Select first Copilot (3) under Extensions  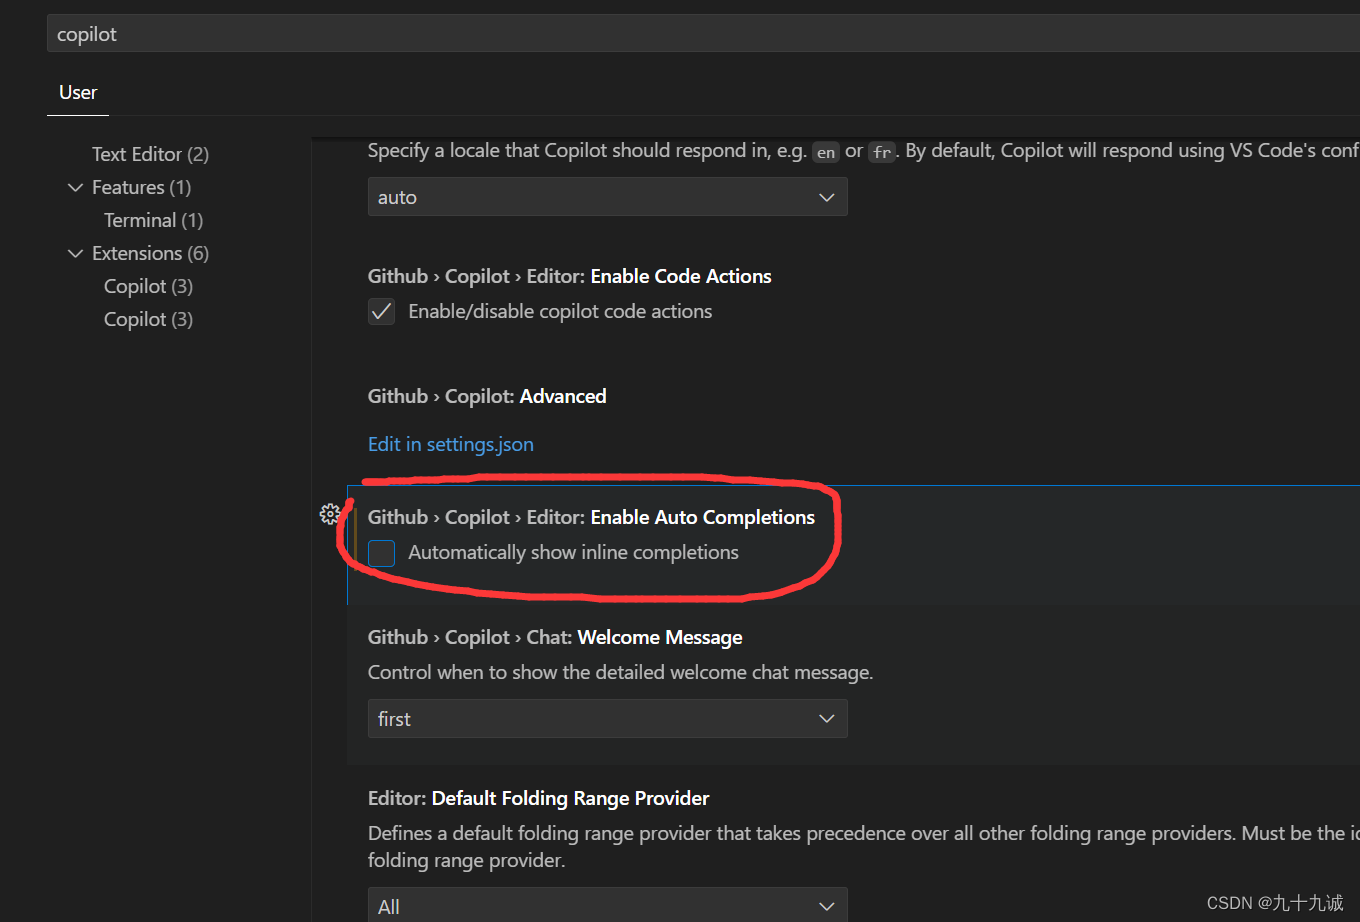pos(148,286)
